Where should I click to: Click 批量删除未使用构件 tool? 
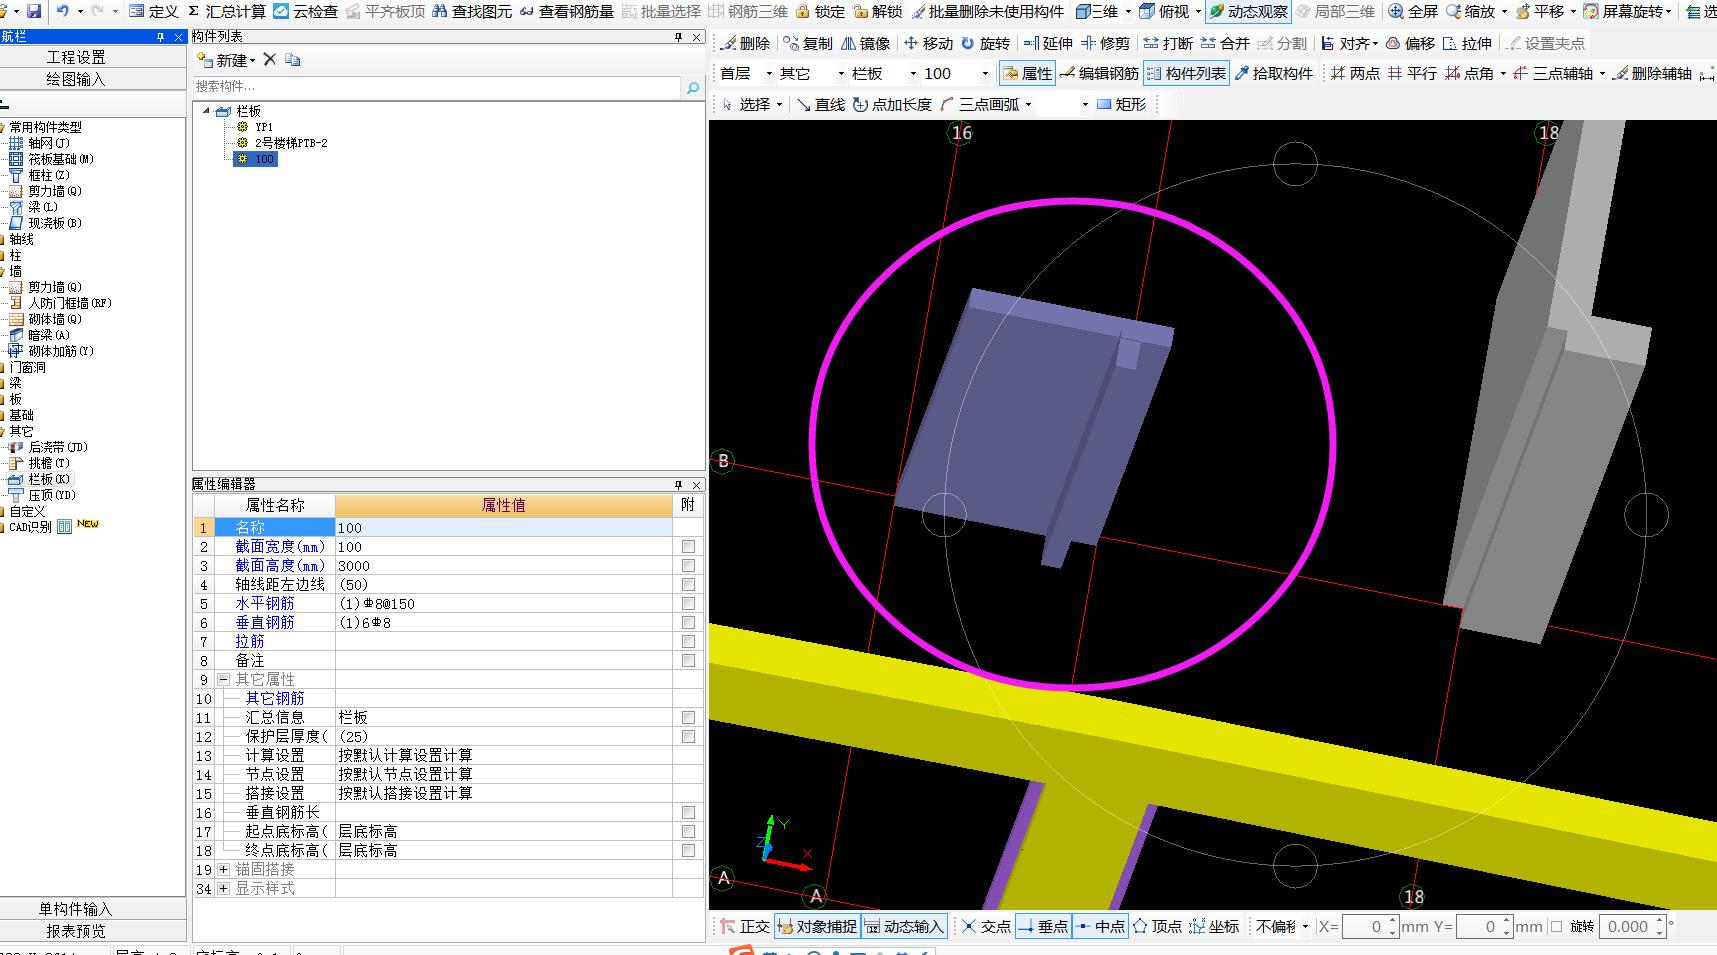[987, 11]
